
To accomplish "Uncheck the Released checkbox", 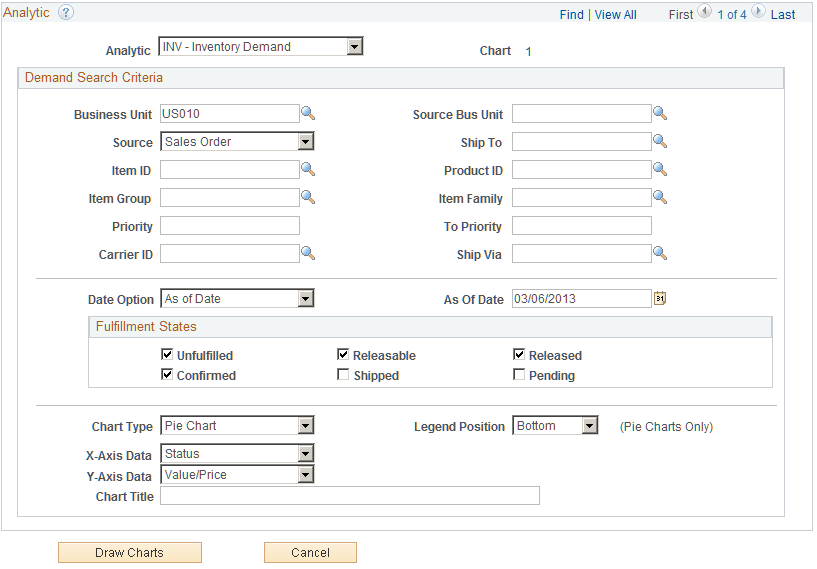I will pos(519,355).
